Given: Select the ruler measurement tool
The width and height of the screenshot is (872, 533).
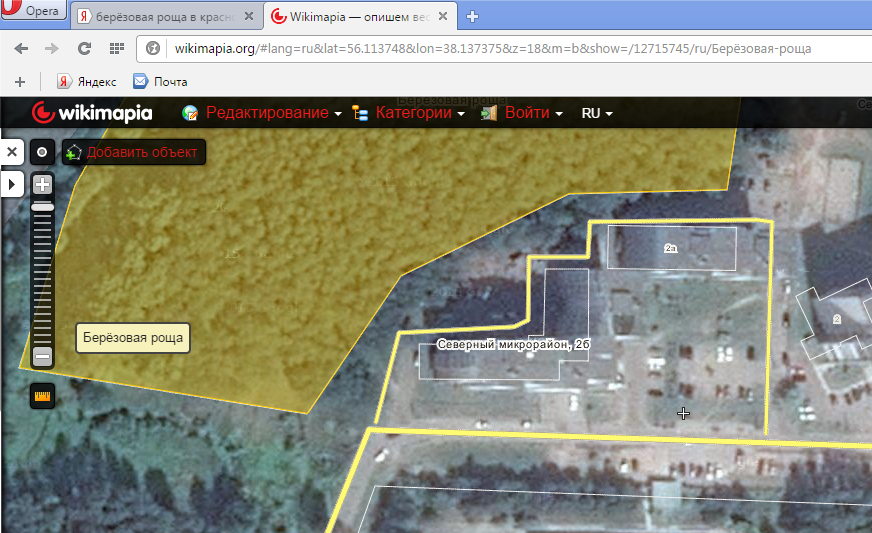Looking at the screenshot, I should tap(42, 396).
